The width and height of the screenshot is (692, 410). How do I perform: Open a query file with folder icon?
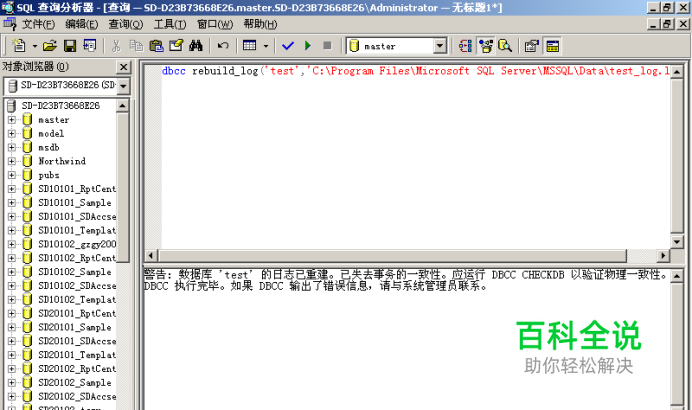(x=50, y=45)
